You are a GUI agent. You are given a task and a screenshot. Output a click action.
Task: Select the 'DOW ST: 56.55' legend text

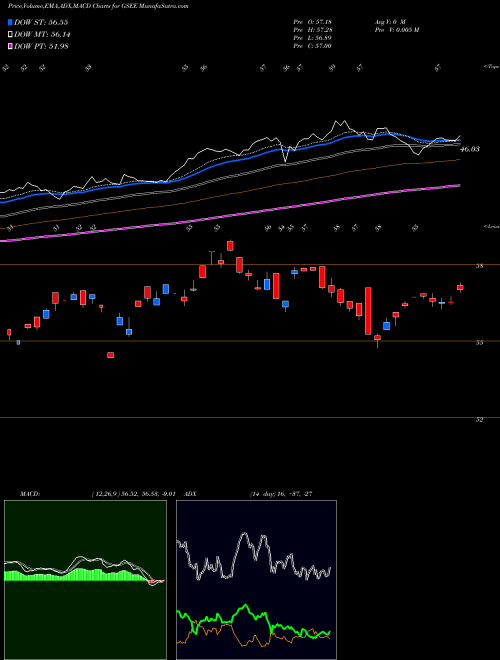point(41,22)
